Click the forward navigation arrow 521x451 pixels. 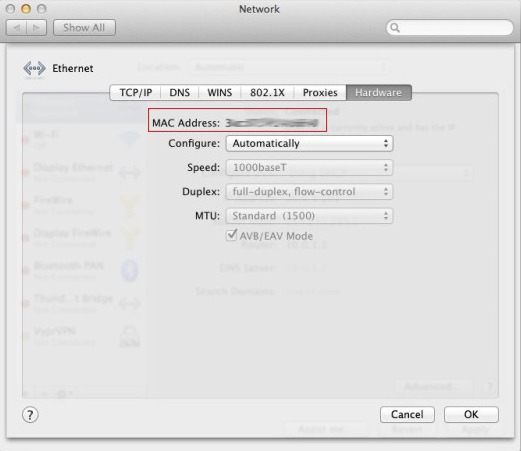[x=36, y=28]
